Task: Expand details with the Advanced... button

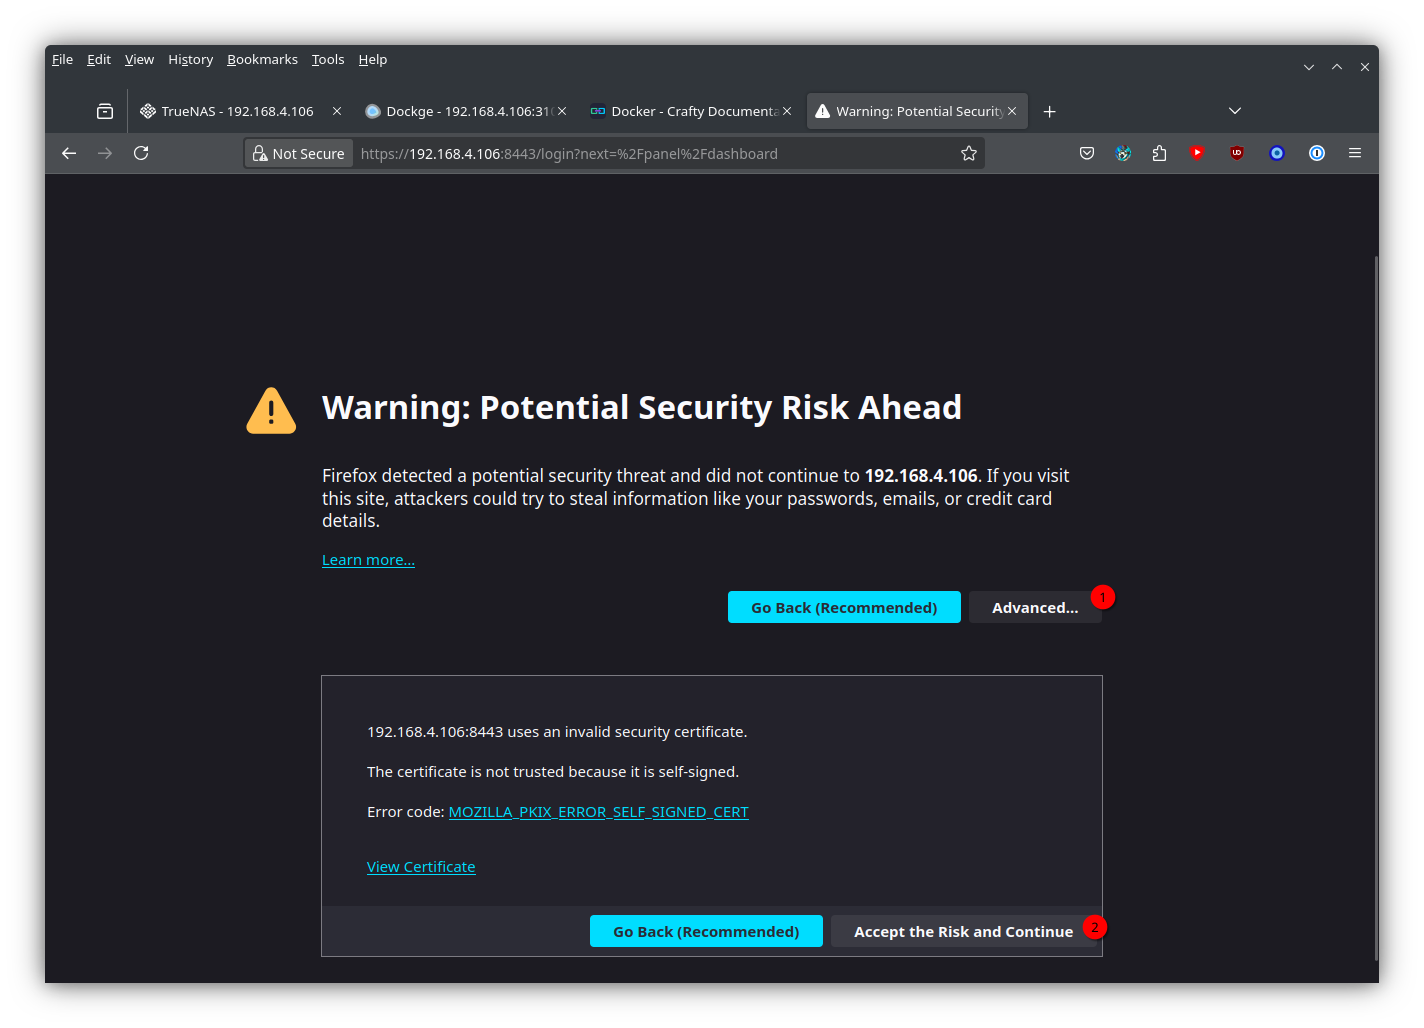Action: [x=1034, y=607]
